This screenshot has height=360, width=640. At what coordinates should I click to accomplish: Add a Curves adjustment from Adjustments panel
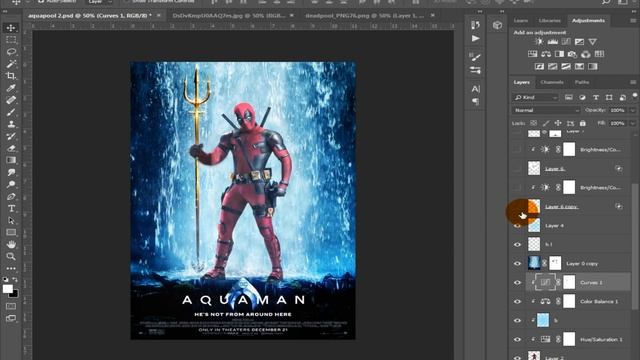(566, 41)
